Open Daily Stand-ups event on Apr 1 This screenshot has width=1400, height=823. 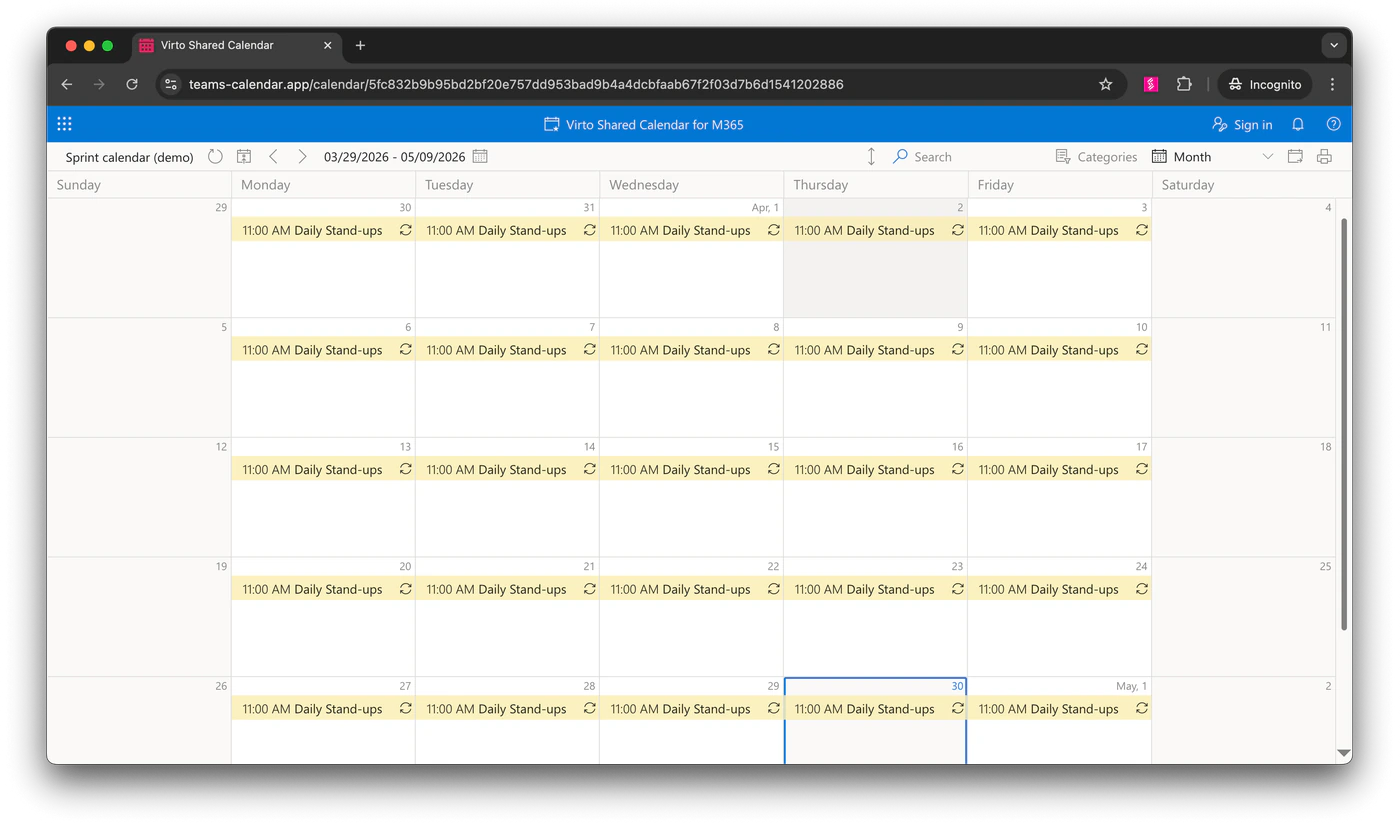pyautogui.click(x=691, y=230)
